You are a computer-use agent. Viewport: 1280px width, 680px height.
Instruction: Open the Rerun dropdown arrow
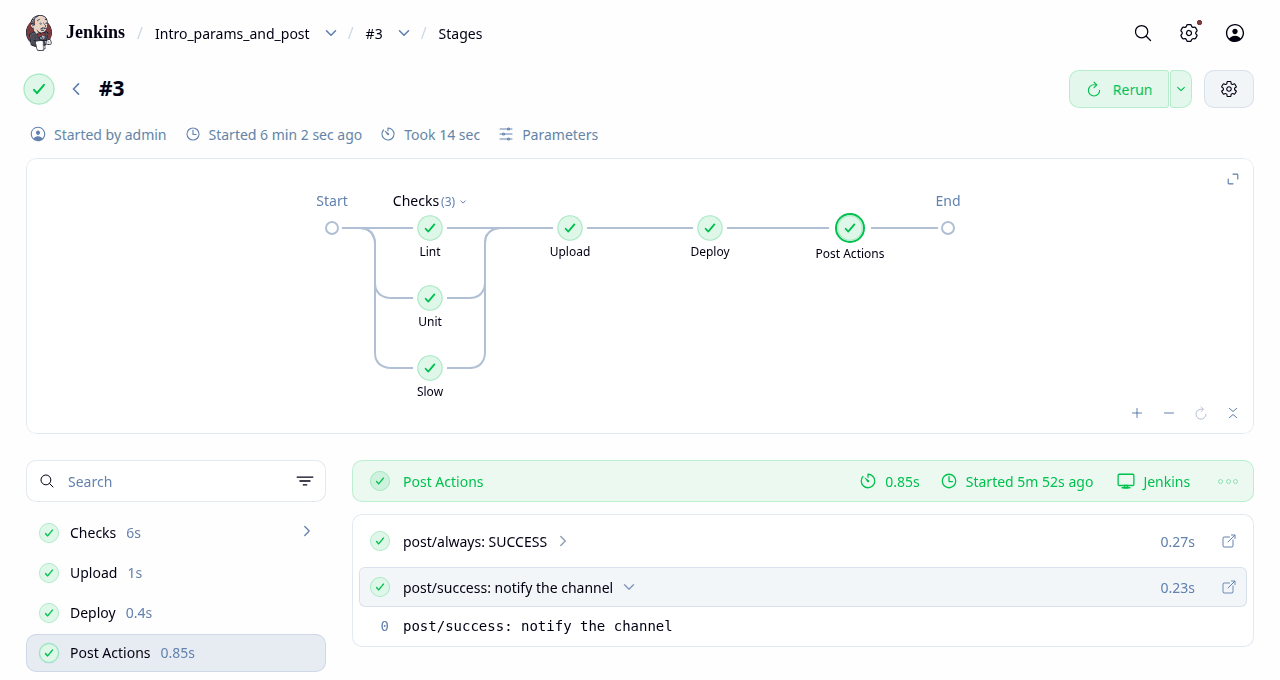click(x=1181, y=89)
